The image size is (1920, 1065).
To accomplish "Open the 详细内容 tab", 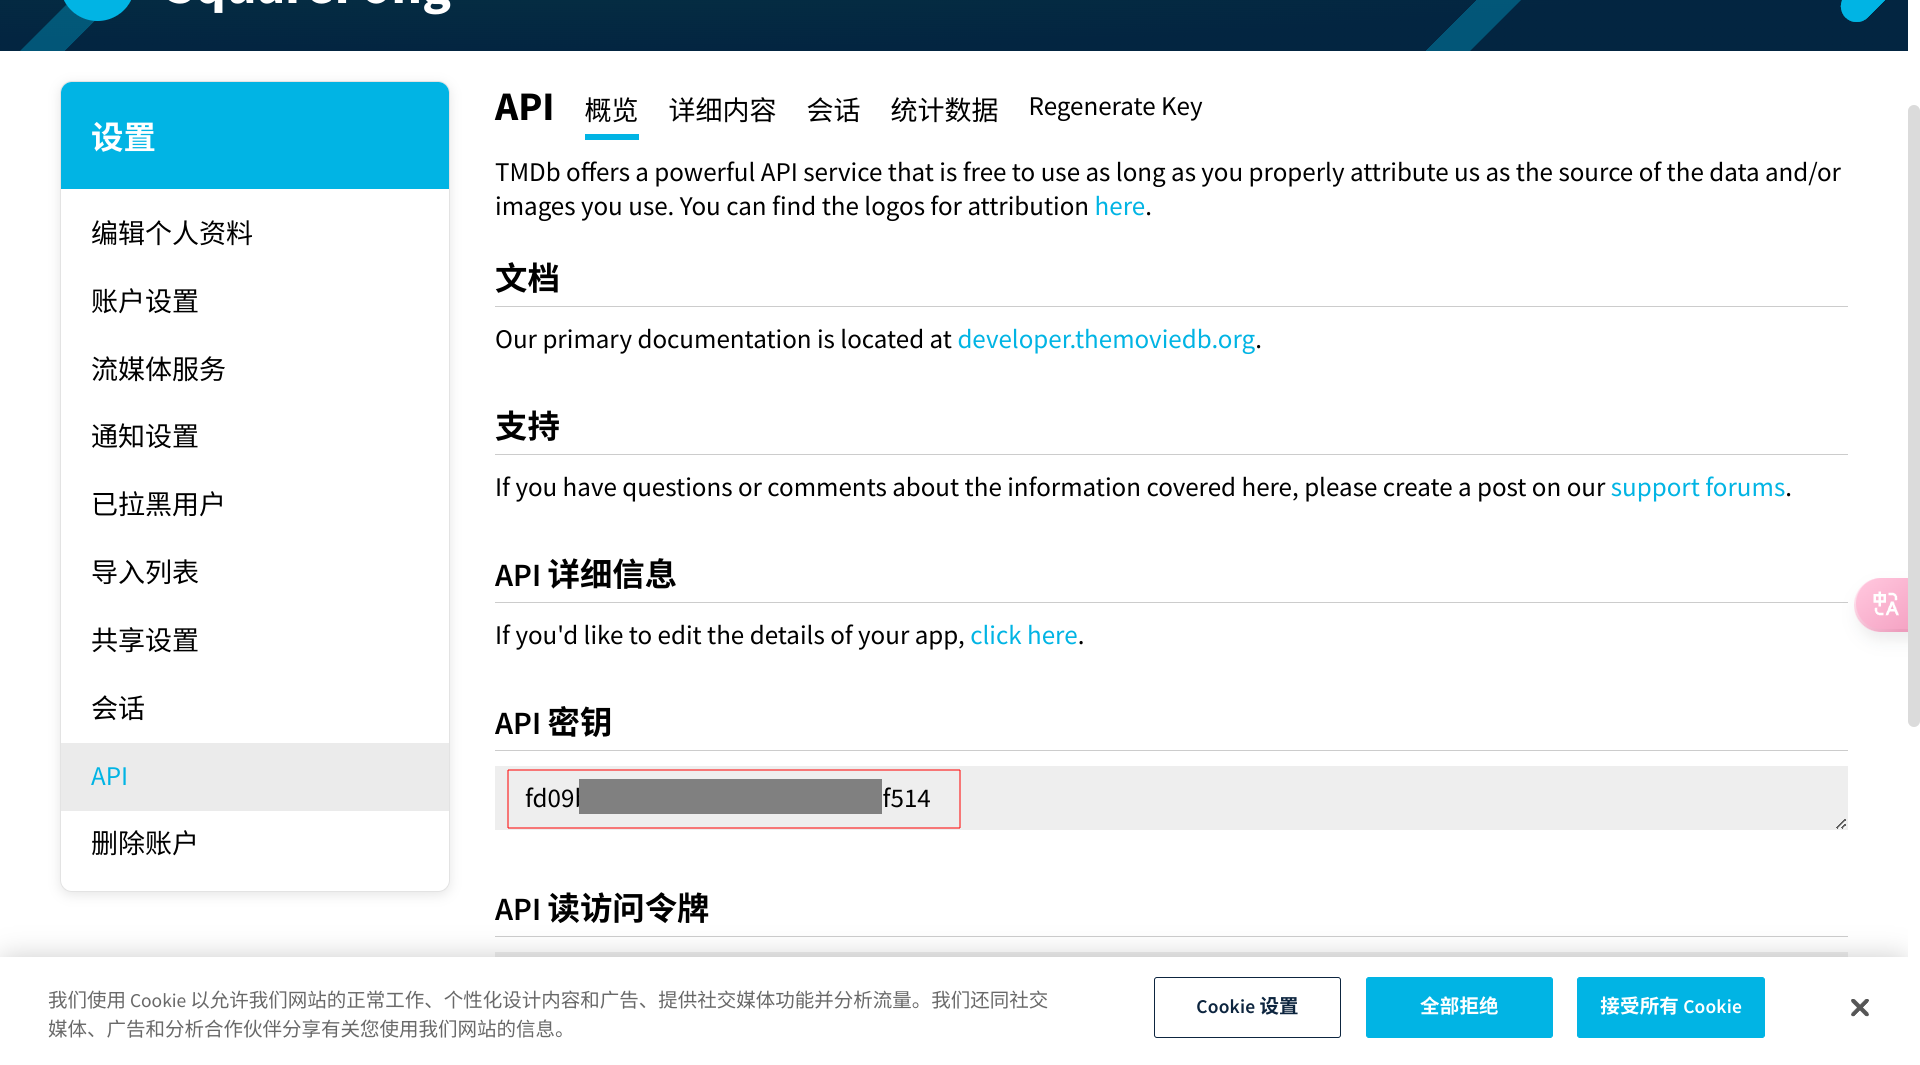I will point(722,110).
